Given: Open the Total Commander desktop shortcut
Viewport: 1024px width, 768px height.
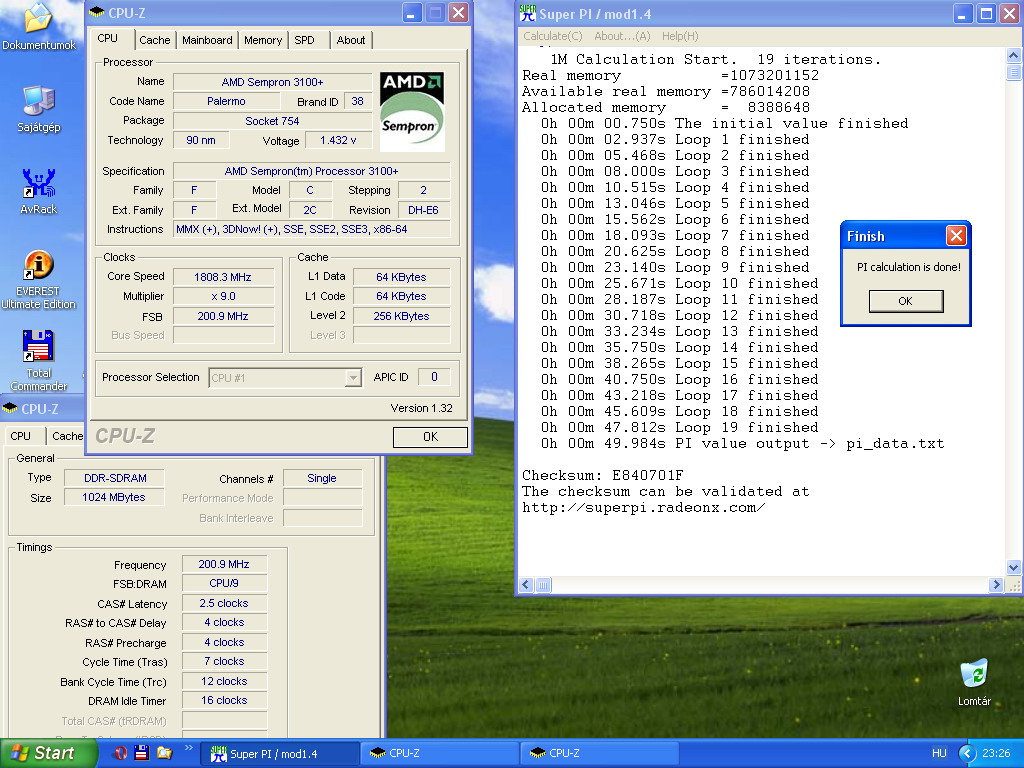Looking at the screenshot, I should point(38,345).
